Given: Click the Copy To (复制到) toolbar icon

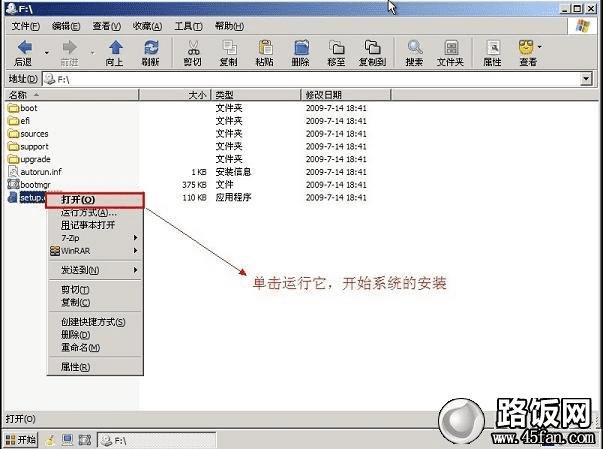Looking at the screenshot, I should pos(373,48).
